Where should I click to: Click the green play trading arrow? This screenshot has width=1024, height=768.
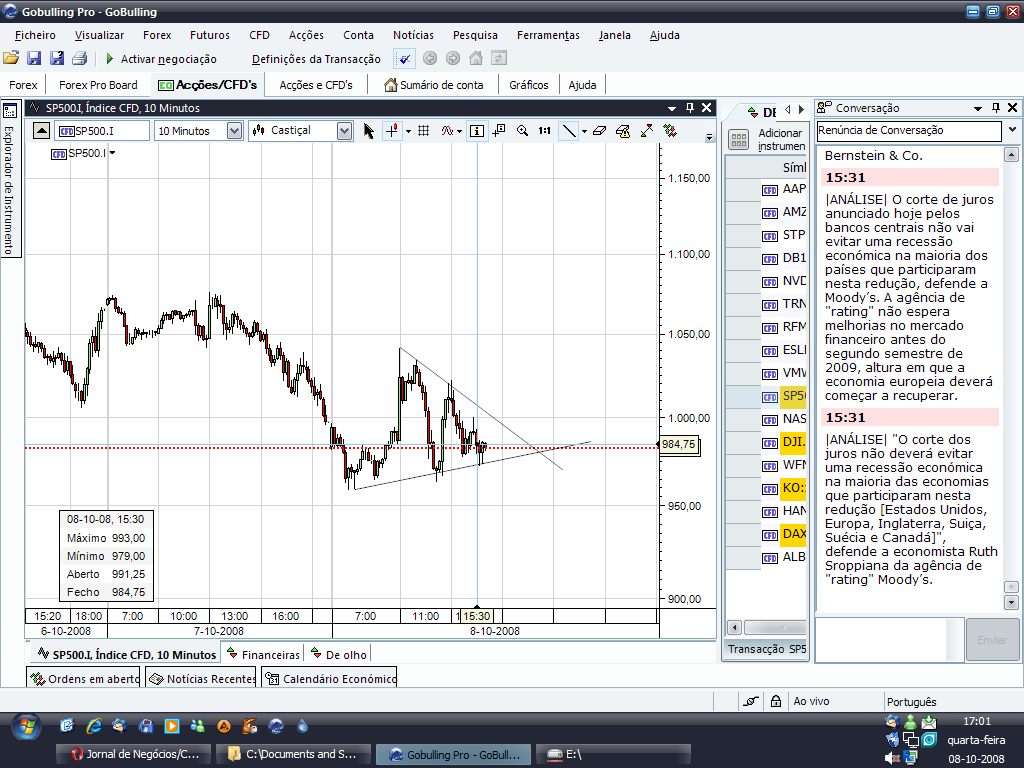pyautogui.click(x=110, y=59)
